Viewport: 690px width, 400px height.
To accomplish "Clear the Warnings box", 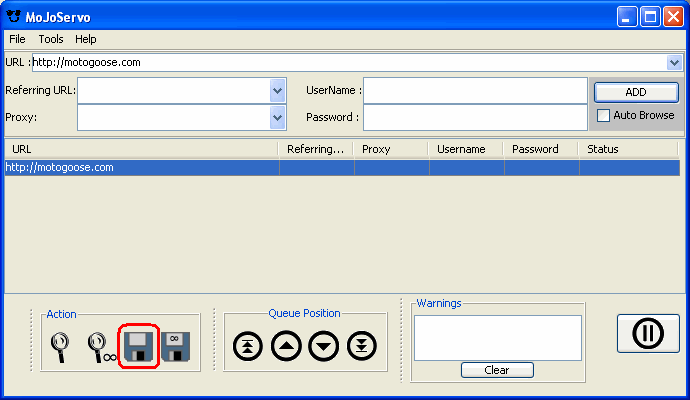I will click(x=497, y=370).
